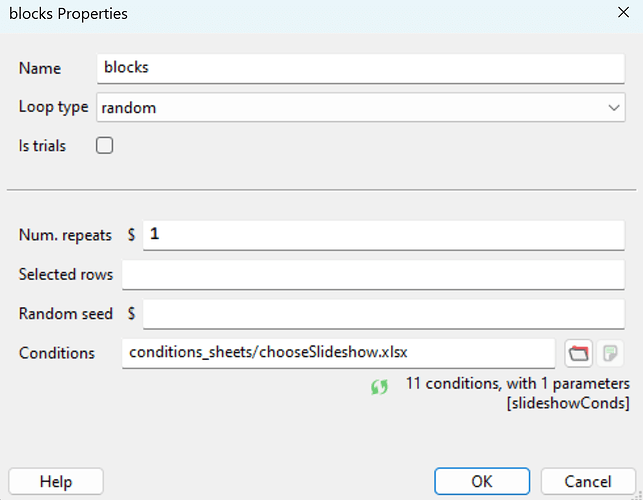This screenshot has height=500, width=643.
Task: Click the dollar sign beside Random seed
Action: (x=132, y=313)
